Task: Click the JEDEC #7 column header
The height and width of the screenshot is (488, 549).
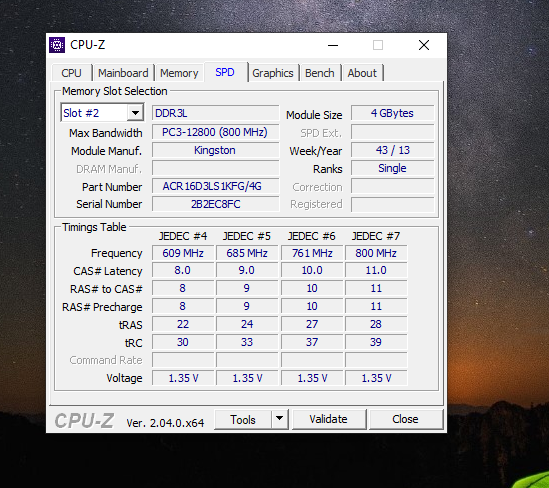Action: pos(376,236)
